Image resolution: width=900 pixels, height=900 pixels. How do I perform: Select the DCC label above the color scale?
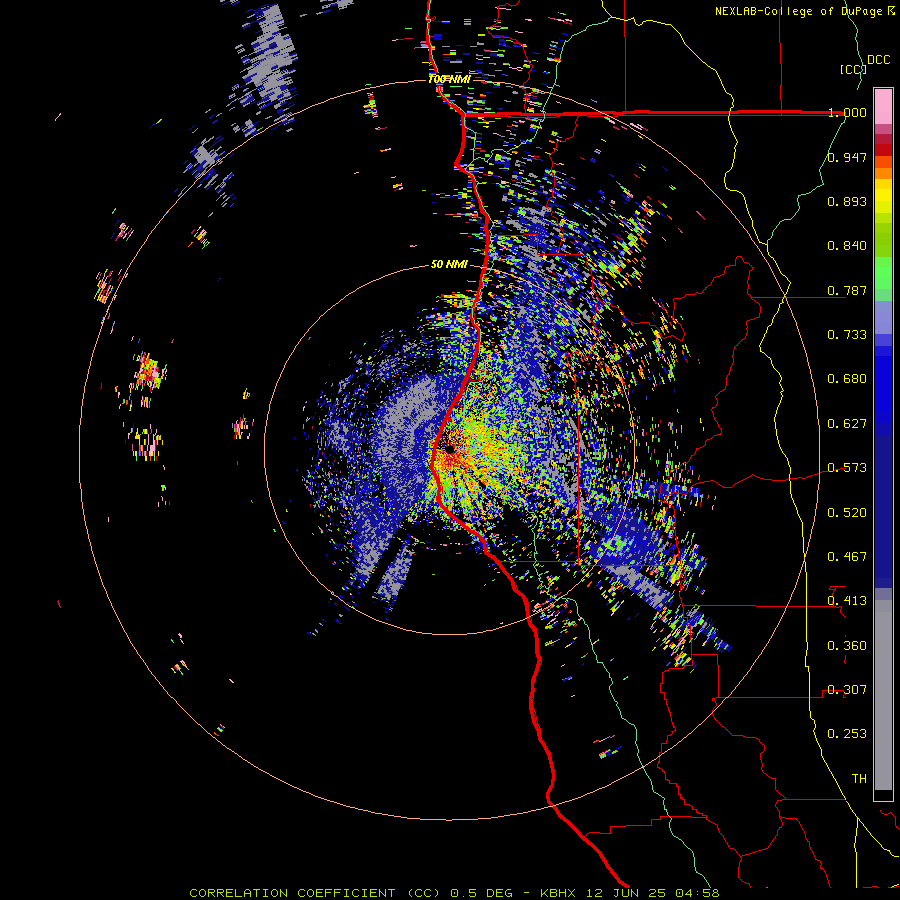coord(878,60)
